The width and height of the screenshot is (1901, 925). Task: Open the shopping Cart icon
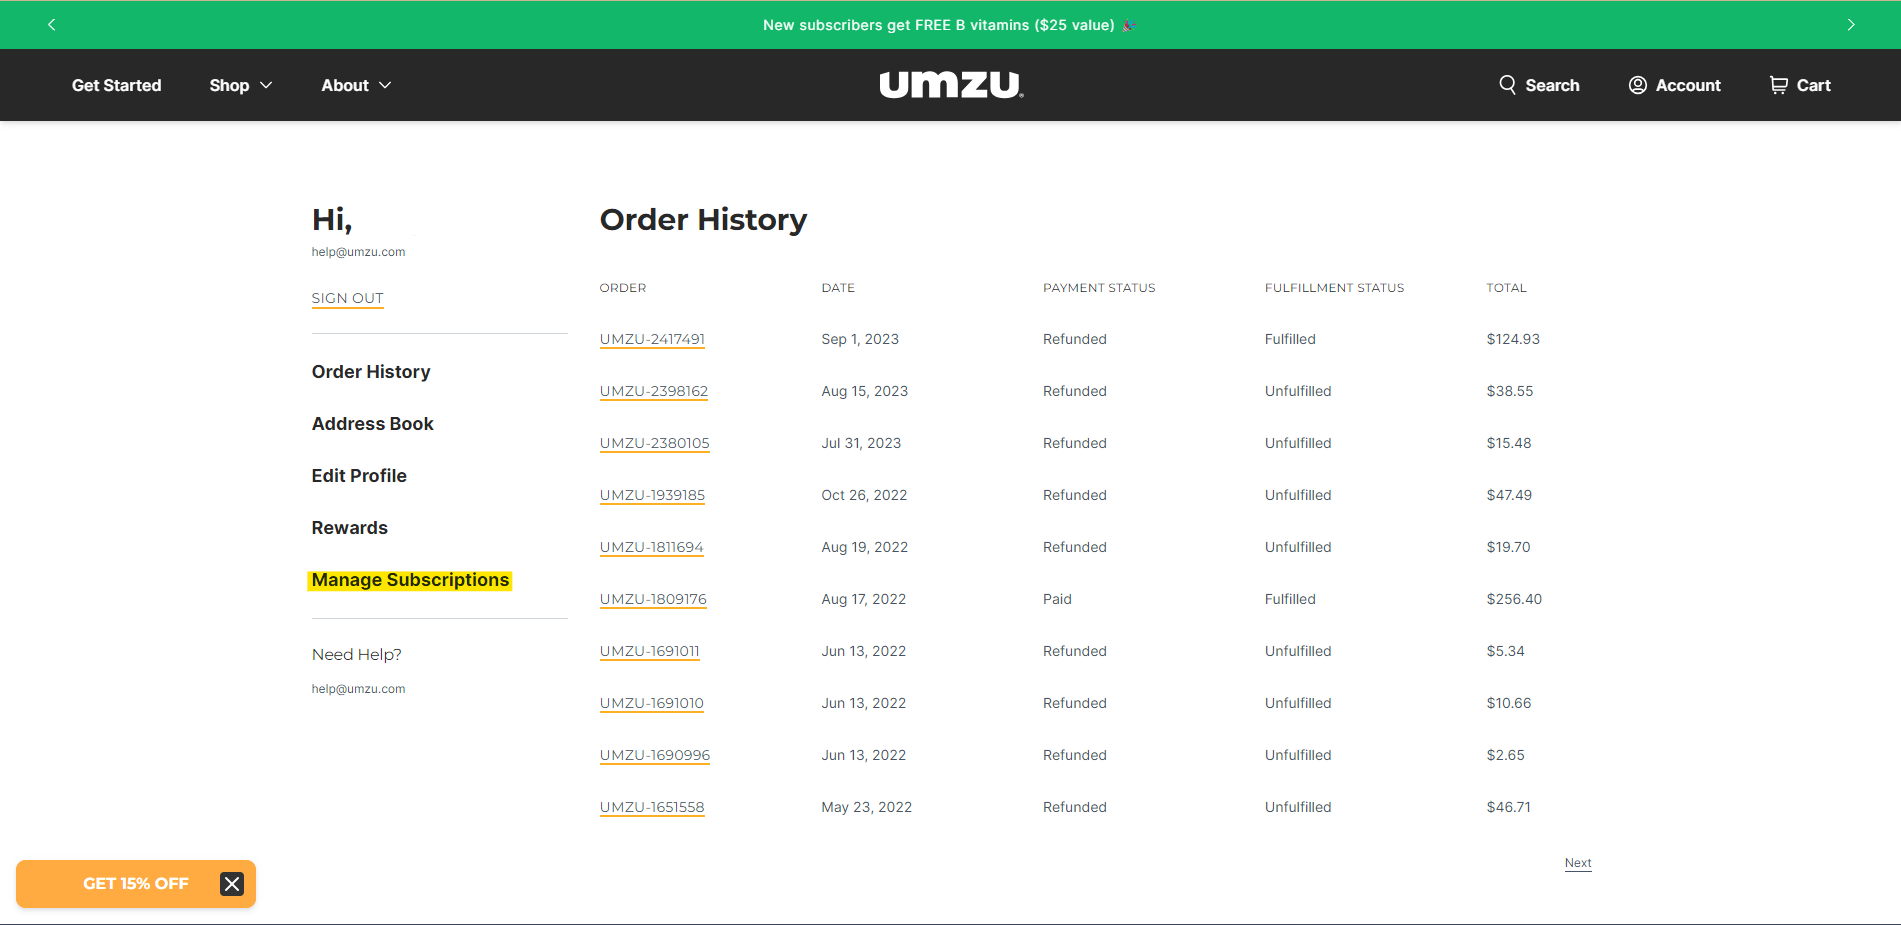point(1778,85)
